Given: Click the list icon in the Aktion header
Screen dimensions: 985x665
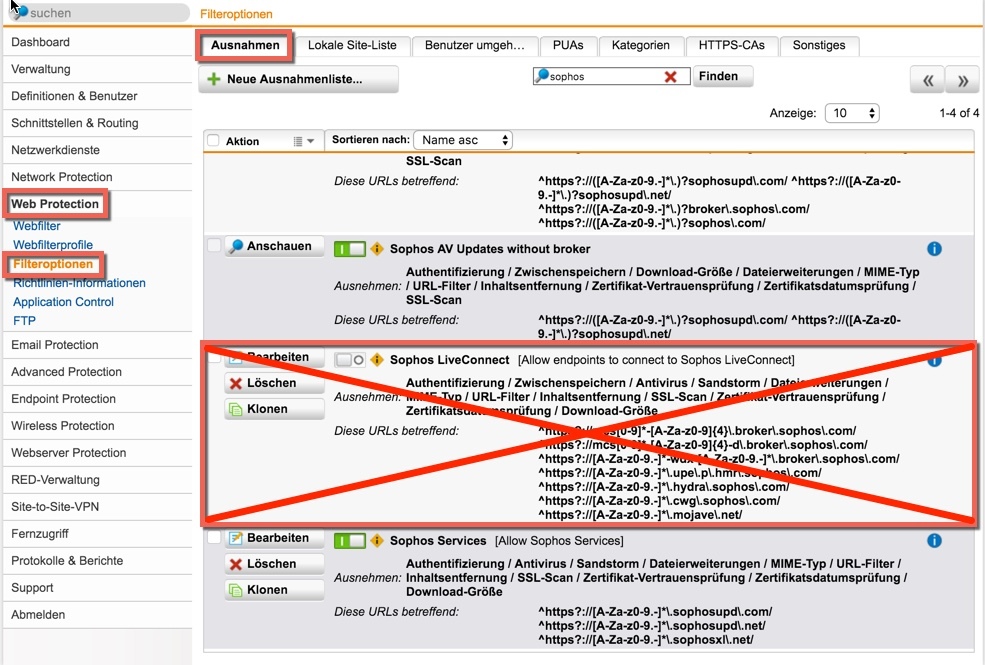Looking at the screenshot, I should (x=298, y=141).
